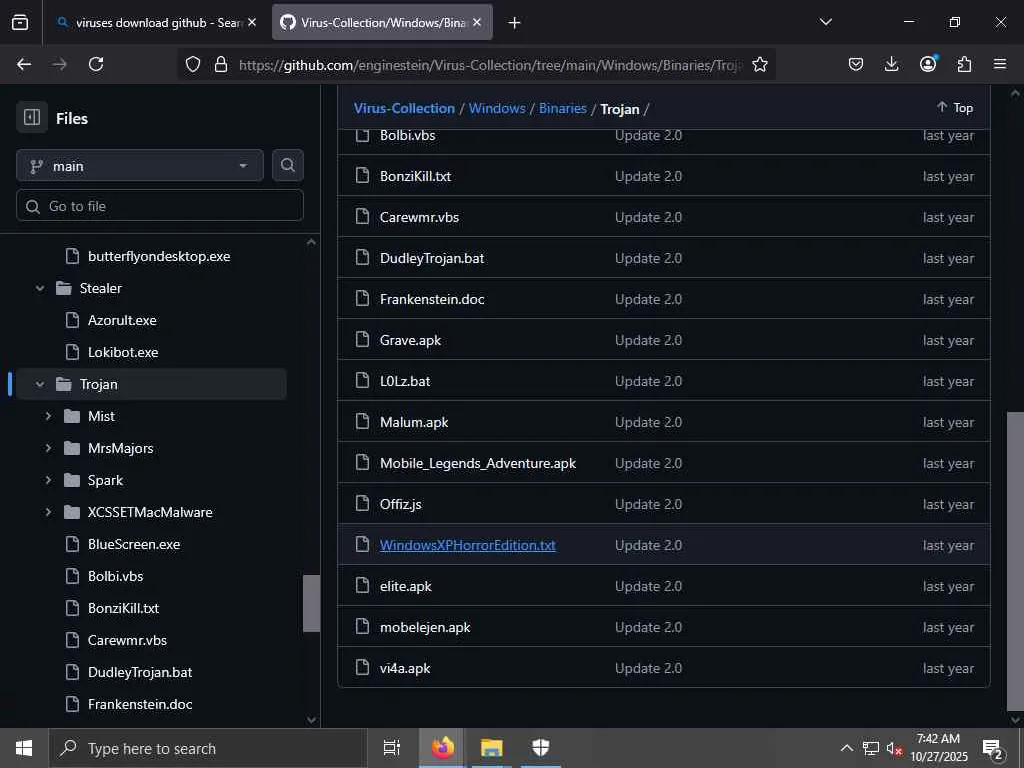Click the Go to file search field
Viewport: 1024px width, 768px height.
coord(160,206)
